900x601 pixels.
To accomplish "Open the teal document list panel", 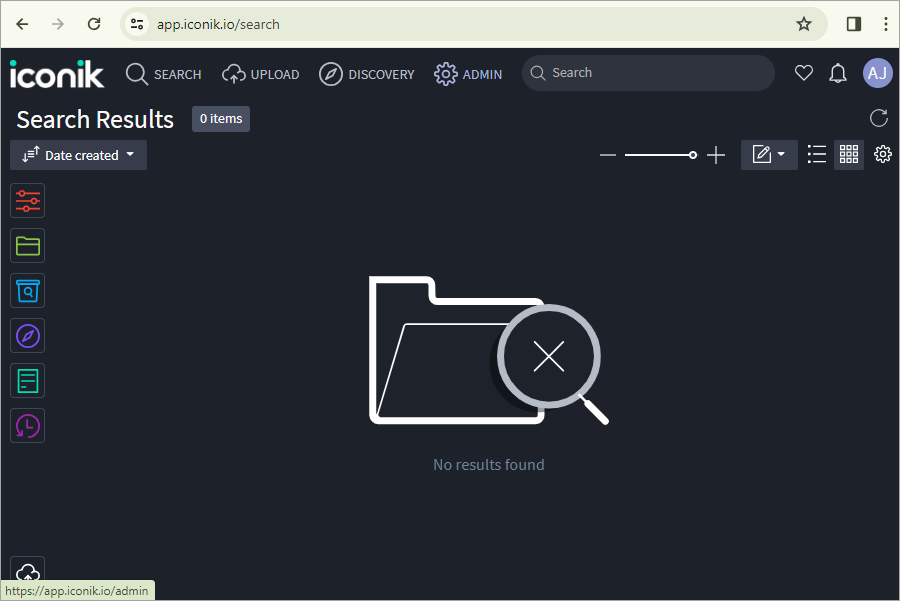I will coord(28,381).
